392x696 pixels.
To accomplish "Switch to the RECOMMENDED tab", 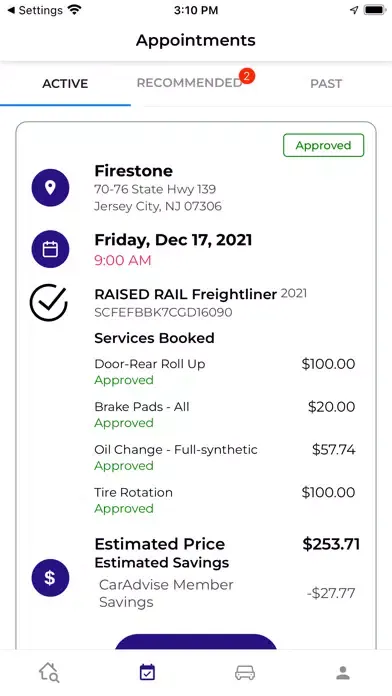I will [189, 83].
